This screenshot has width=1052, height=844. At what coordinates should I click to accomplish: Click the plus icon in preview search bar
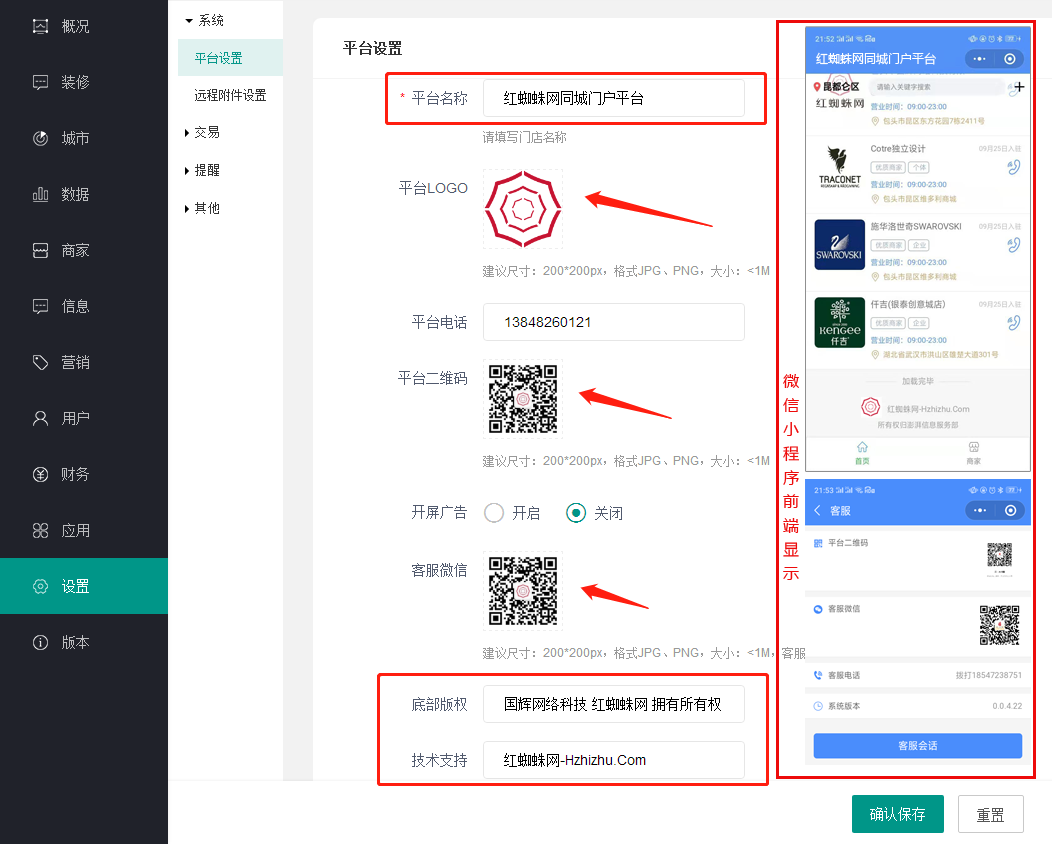(x=1019, y=87)
